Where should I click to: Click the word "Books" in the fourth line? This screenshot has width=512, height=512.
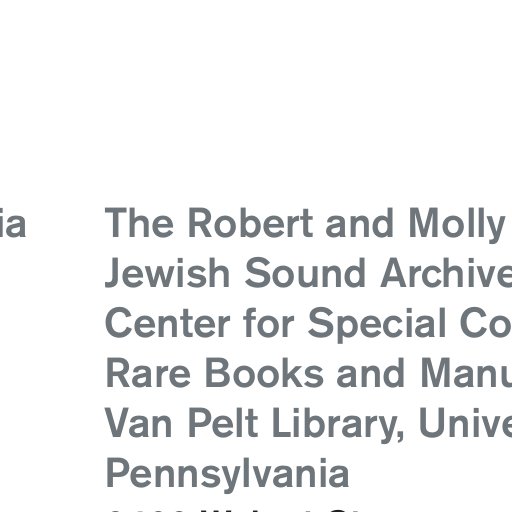pos(265,373)
